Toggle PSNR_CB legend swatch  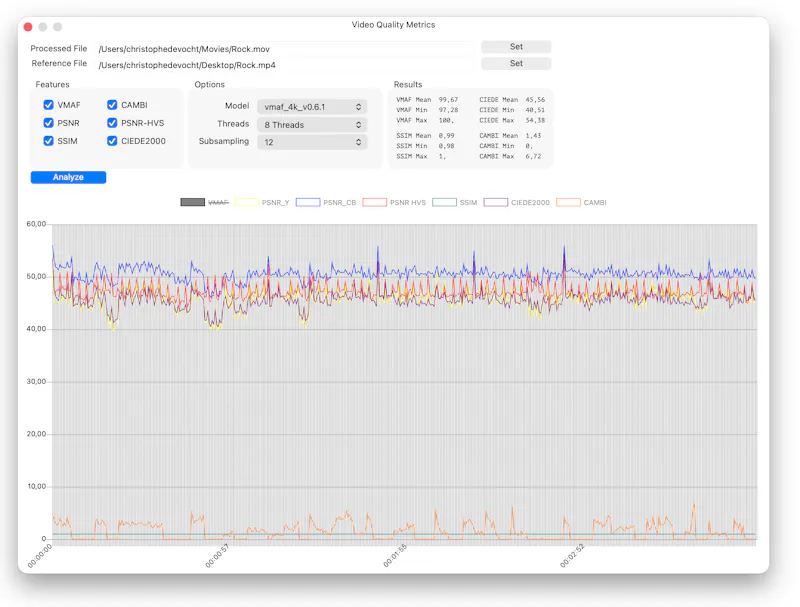point(308,203)
